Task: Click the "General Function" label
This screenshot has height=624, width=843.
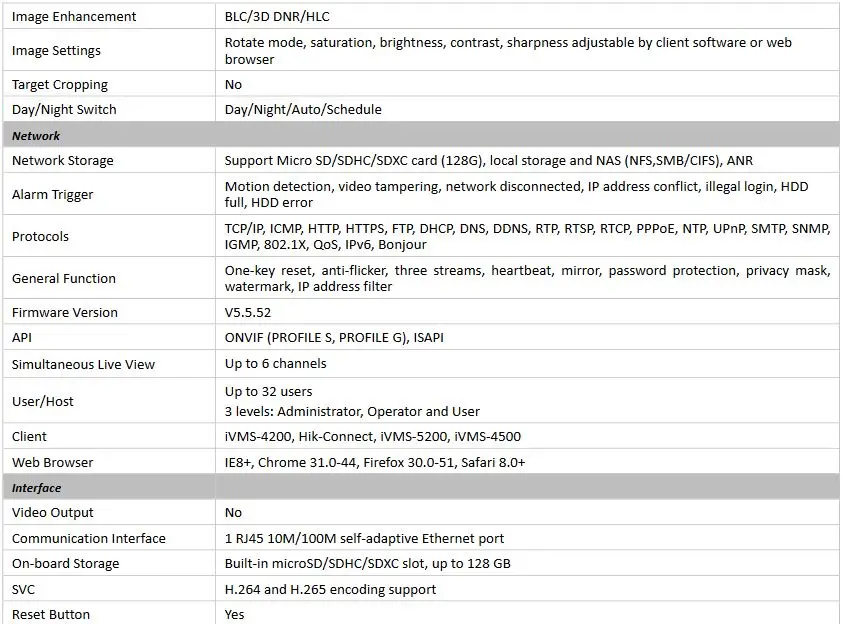Action: 63,278
